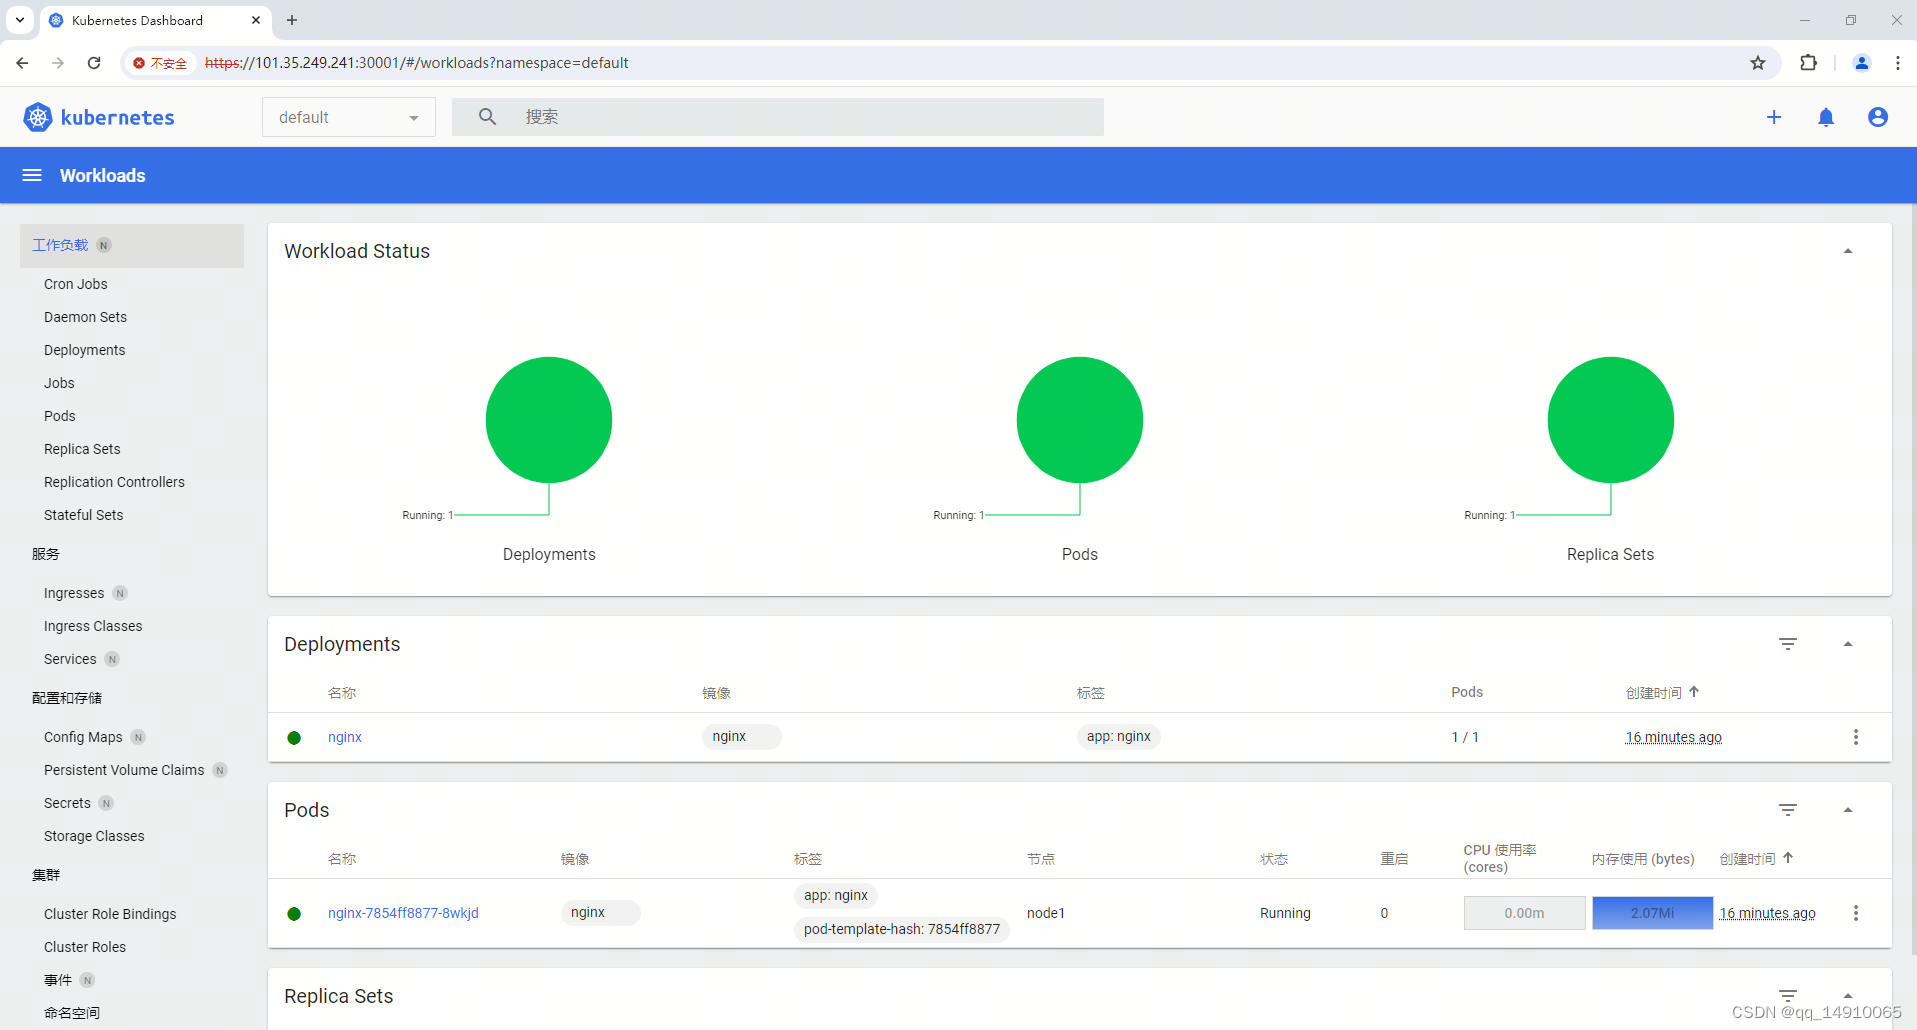Sort Pods by creation time arrow
This screenshot has height=1030, width=1917.
(1788, 858)
